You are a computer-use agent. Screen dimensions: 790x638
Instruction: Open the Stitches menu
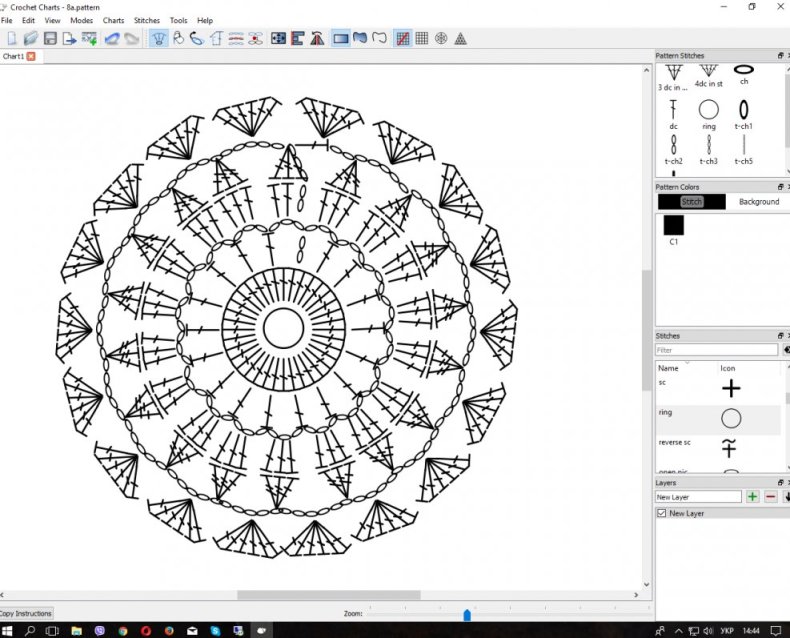tap(147, 20)
